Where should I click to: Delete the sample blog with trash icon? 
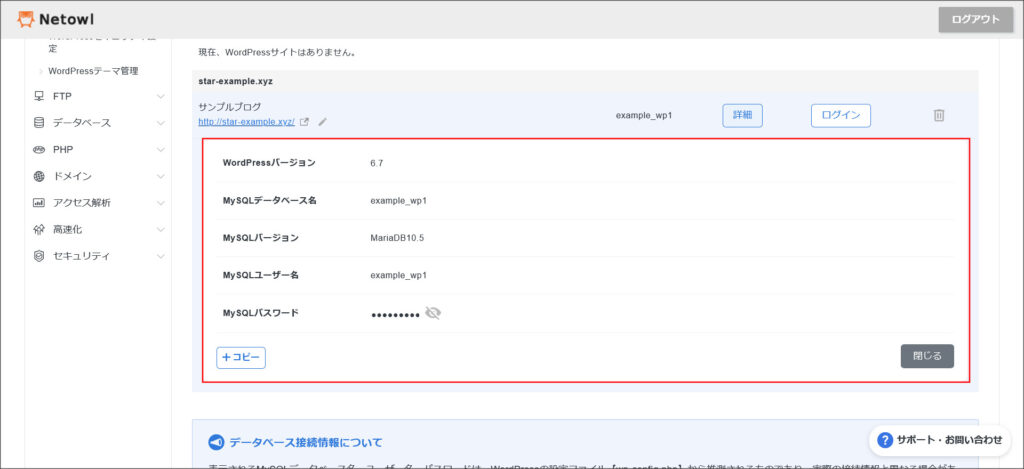(939, 116)
